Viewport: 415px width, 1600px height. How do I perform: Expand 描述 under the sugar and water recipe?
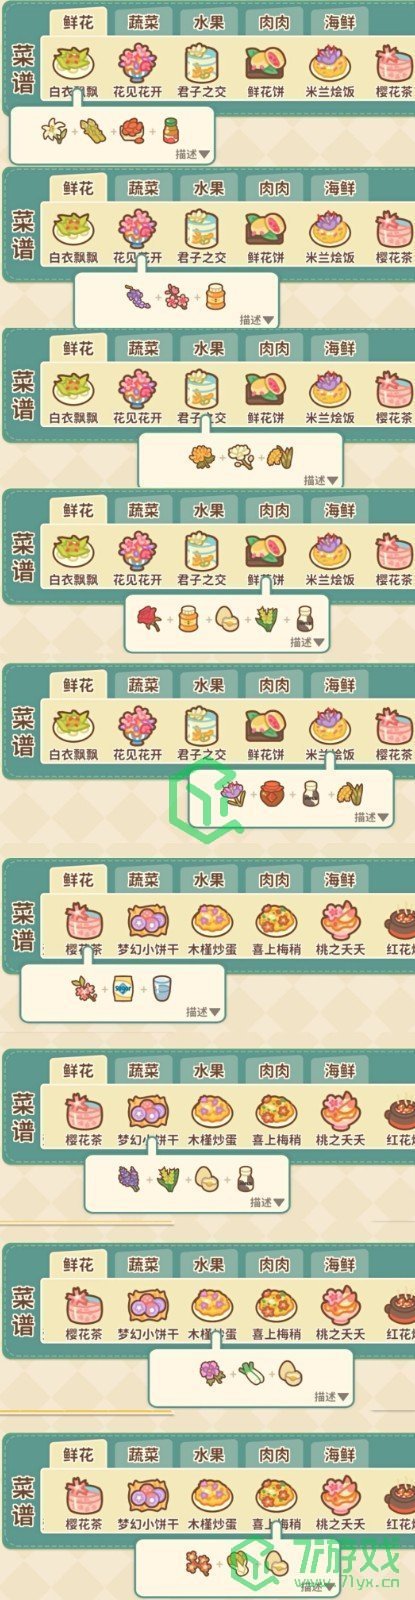[203, 1012]
